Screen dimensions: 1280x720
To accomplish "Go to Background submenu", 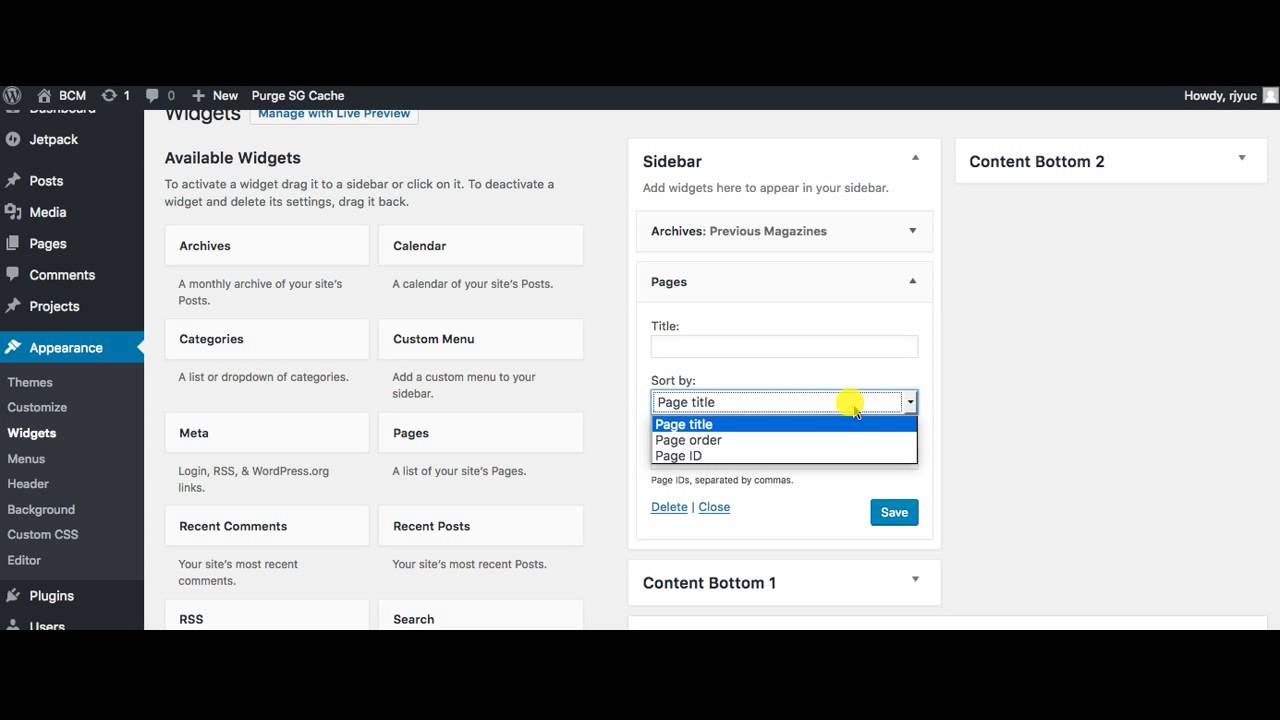I will click(41, 510).
